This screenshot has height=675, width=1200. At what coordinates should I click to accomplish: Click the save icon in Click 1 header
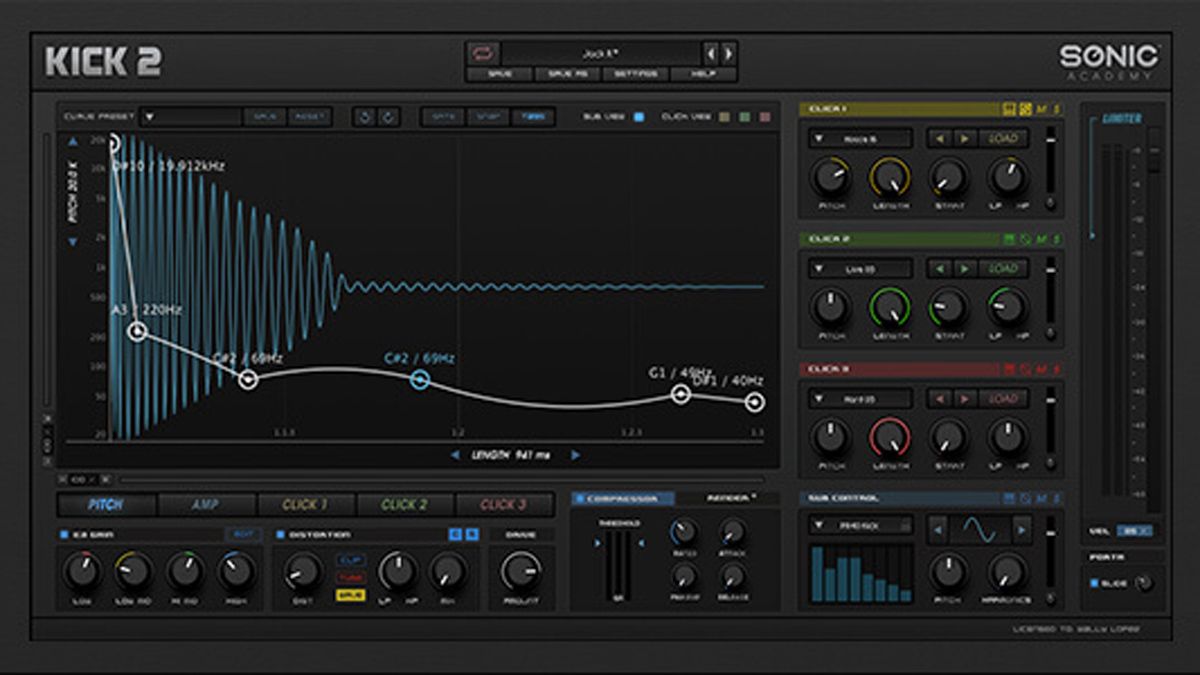coord(1008,108)
